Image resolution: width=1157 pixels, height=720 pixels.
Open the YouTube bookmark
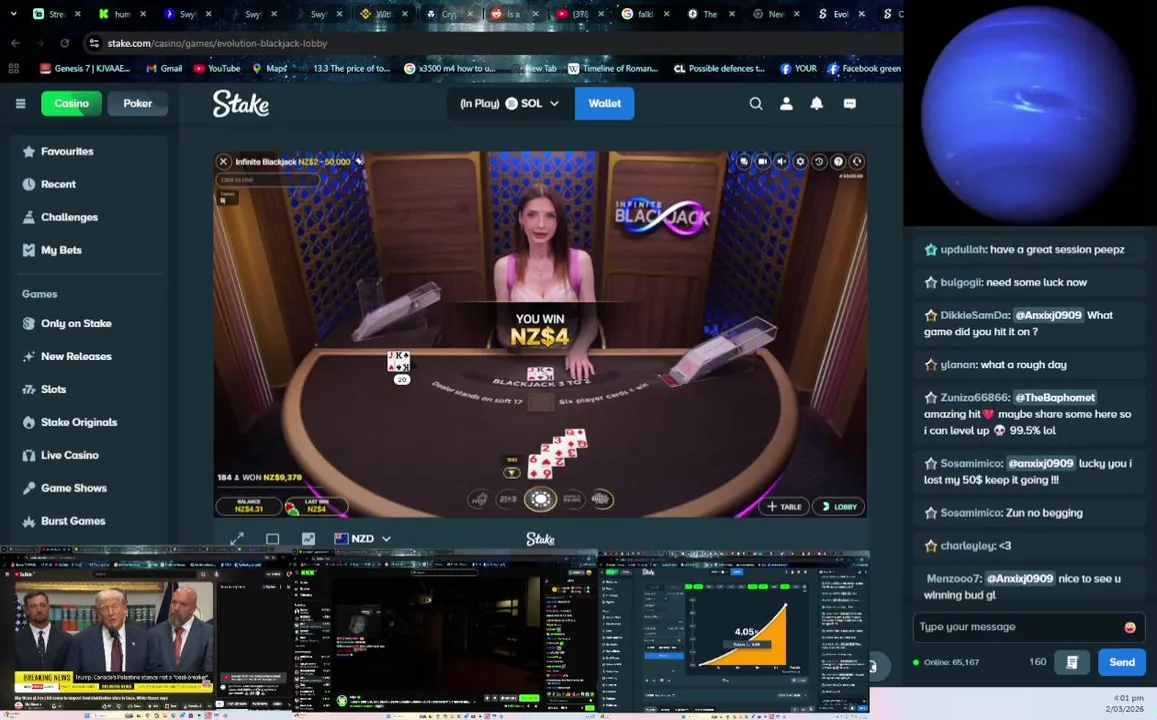[x=217, y=69]
